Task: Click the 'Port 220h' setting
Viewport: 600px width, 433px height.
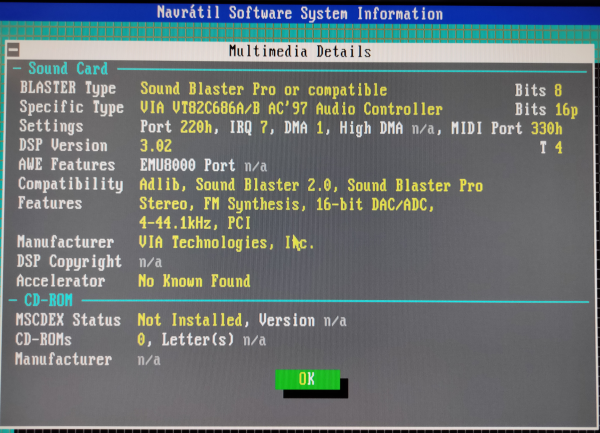Action: (176, 127)
